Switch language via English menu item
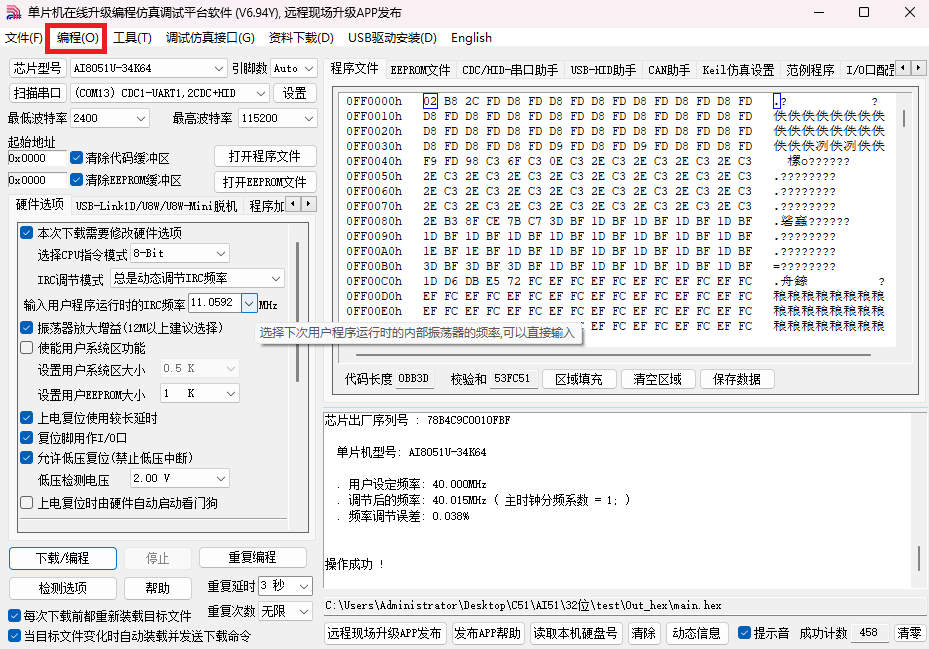This screenshot has height=649, width=929. [471, 38]
